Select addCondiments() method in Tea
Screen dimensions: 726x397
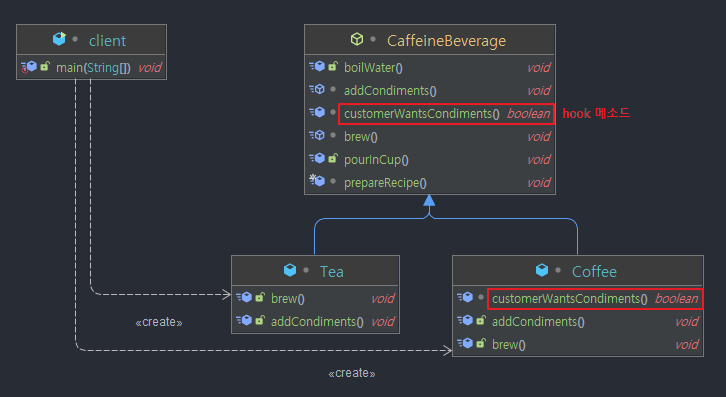coord(317,321)
